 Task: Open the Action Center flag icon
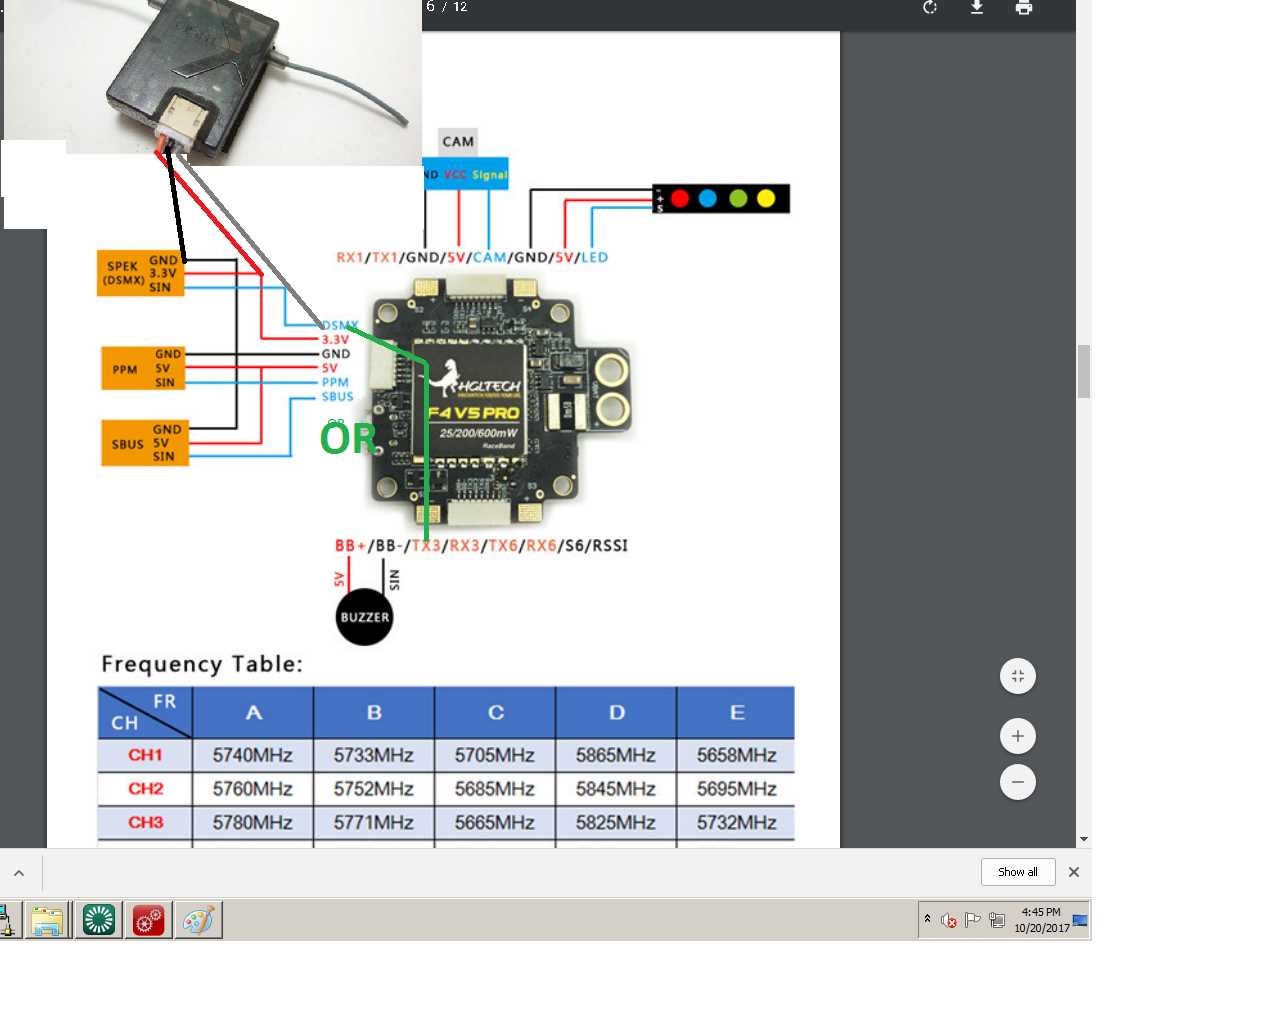click(972, 920)
